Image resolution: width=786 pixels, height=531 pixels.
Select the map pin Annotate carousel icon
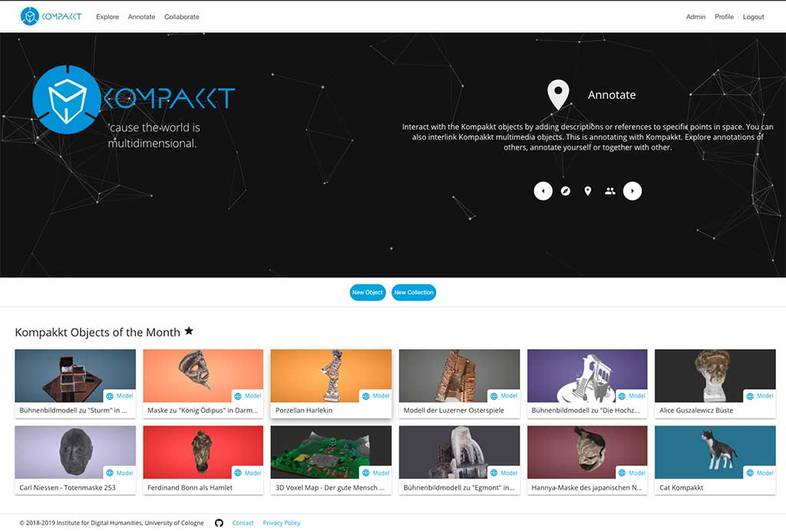587,191
